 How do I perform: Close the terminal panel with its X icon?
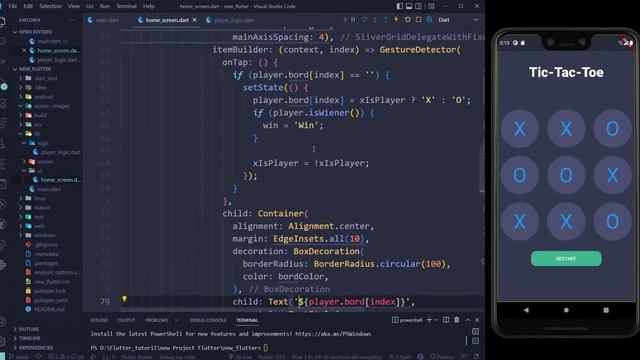[x=477, y=320]
